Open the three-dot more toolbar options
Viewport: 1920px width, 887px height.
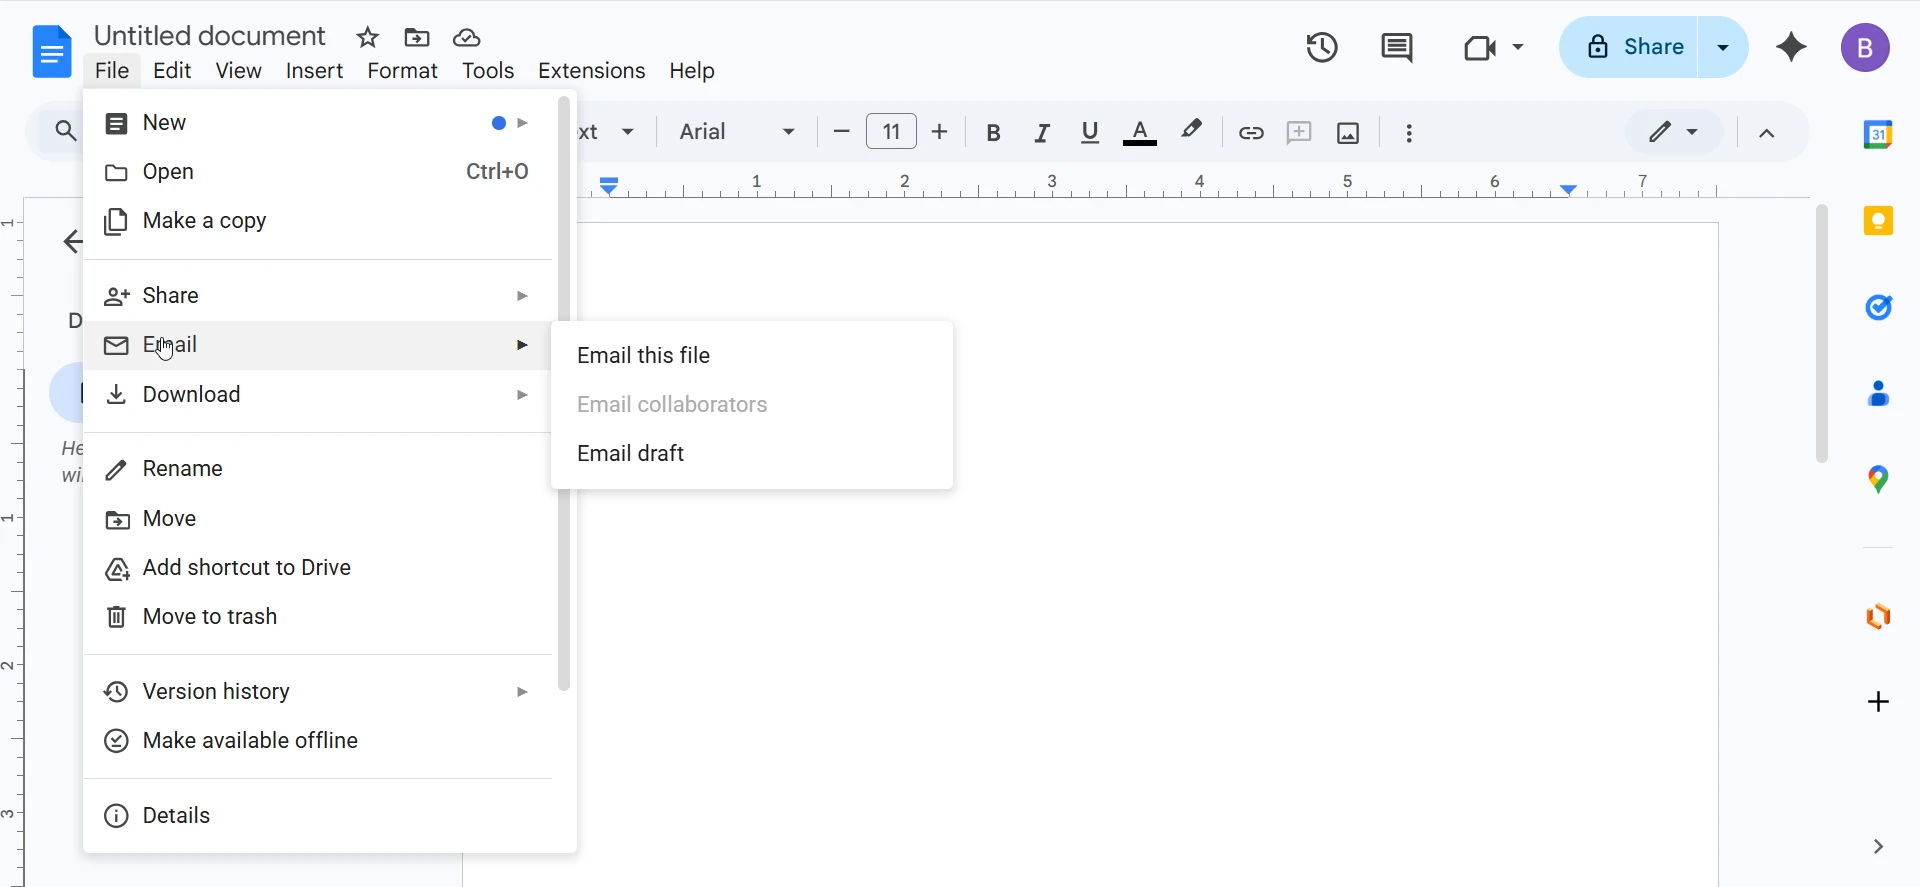pos(1409,133)
